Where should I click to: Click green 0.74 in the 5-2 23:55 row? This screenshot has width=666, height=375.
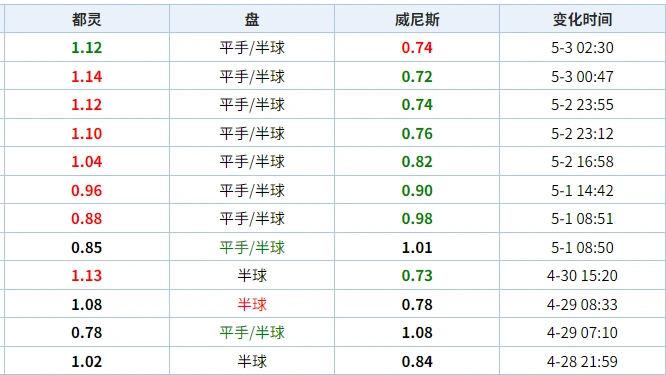coord(417,104)
